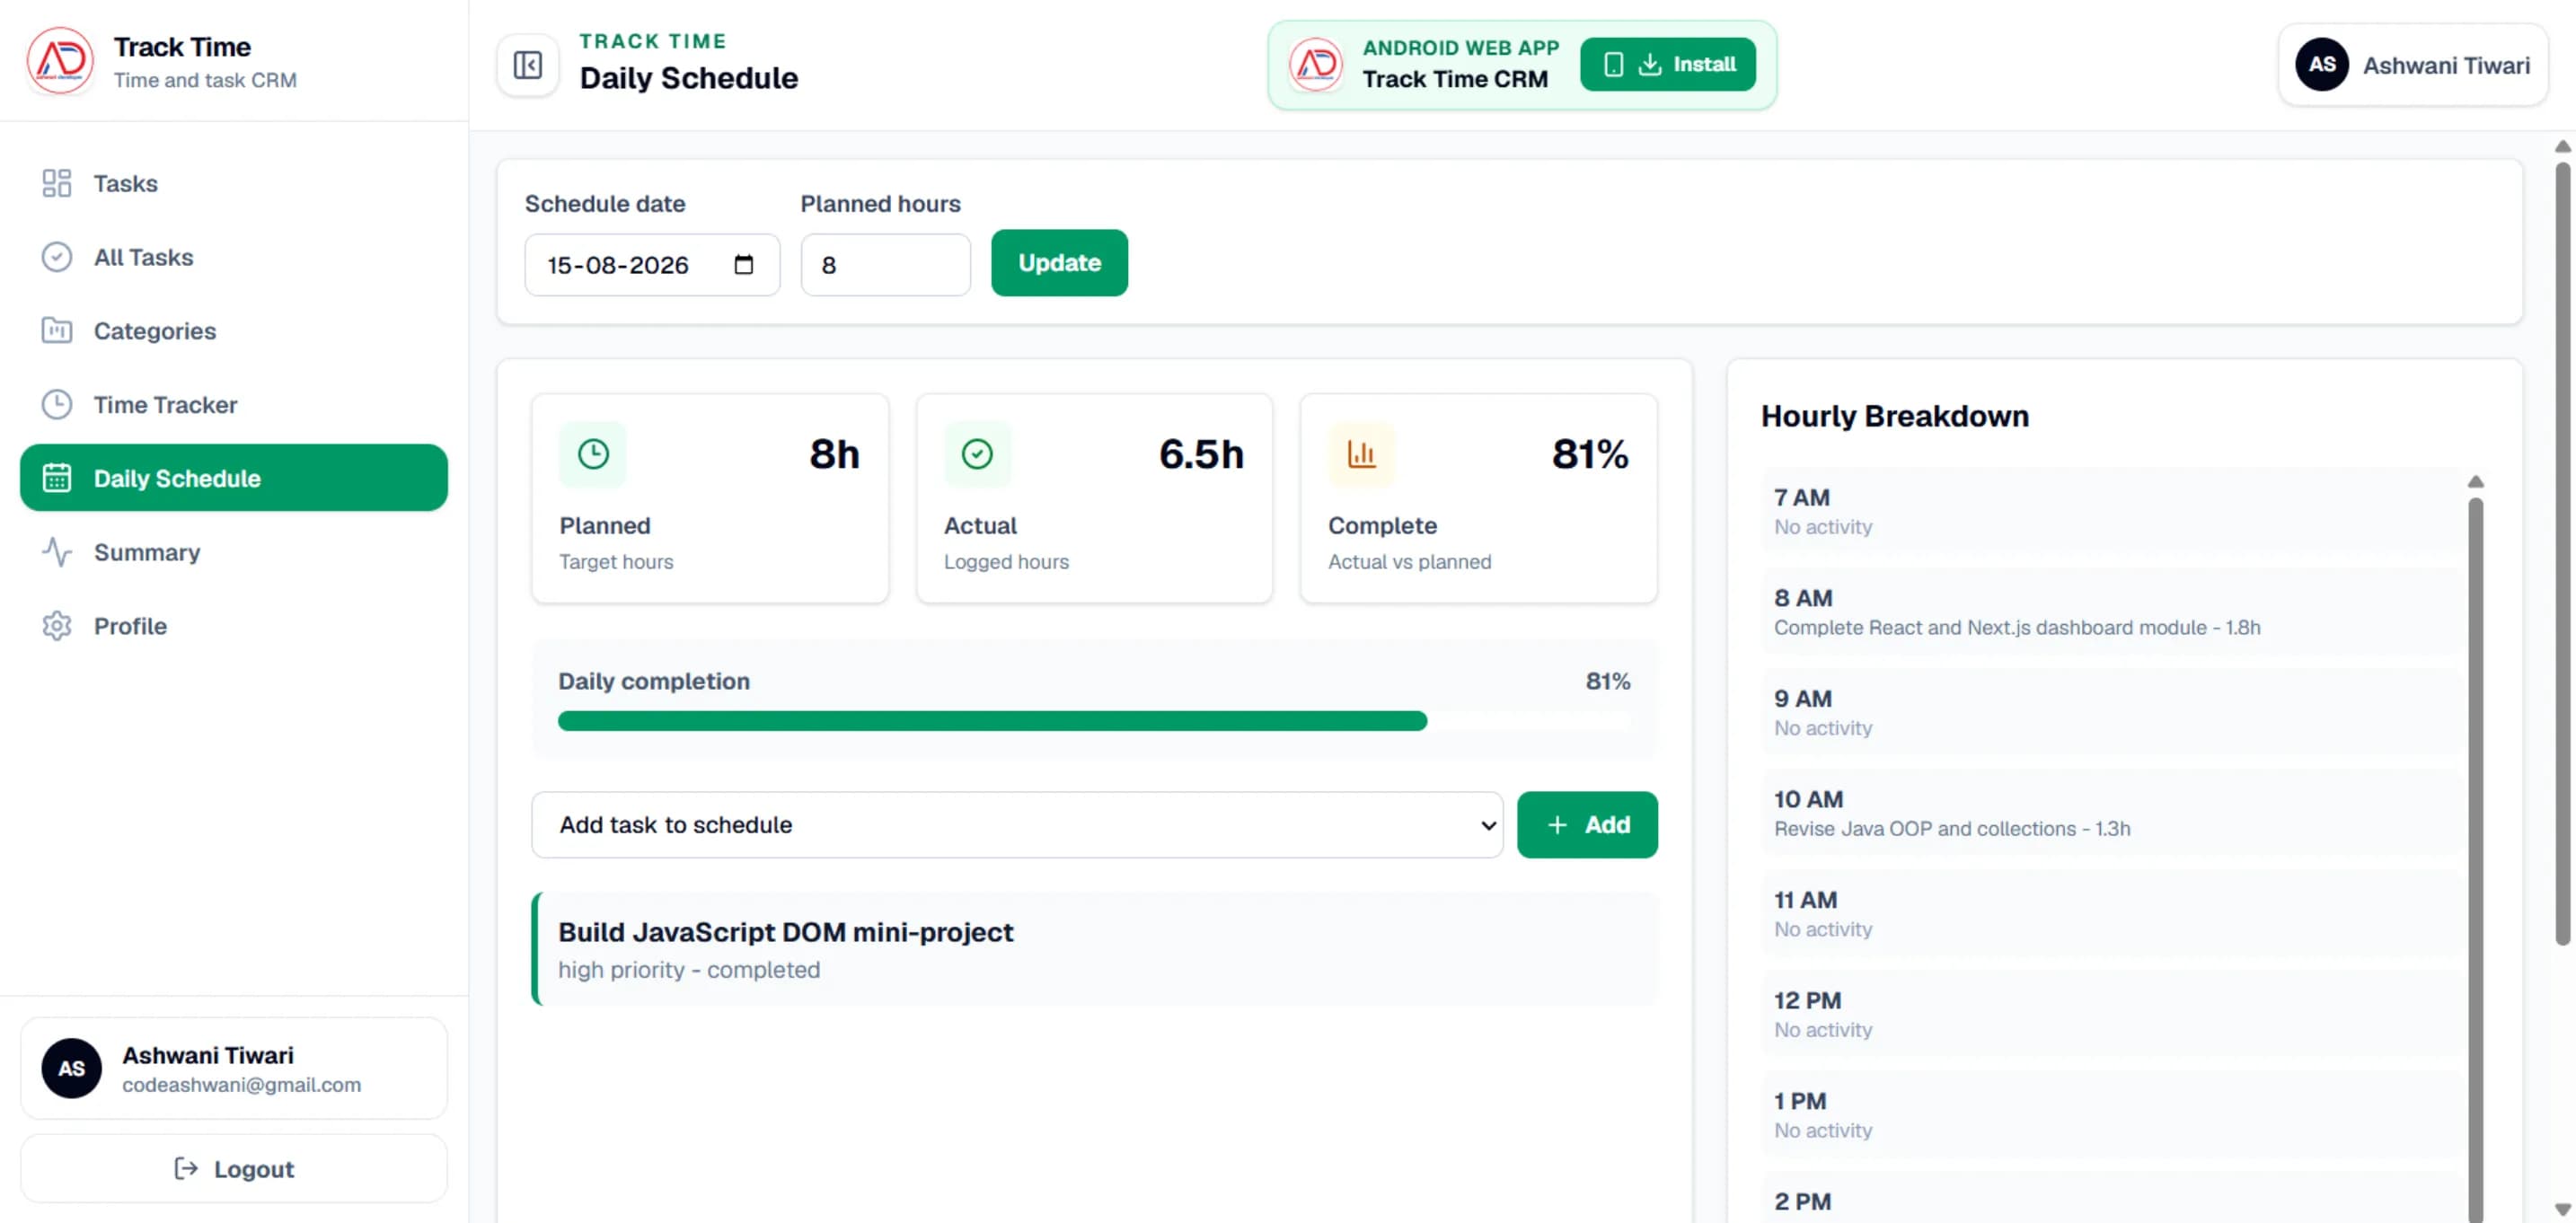Open the Ashwani Tiwari user menu at top right
This screenshot has height=1223, width=2576.
[x=2412, y=65]
